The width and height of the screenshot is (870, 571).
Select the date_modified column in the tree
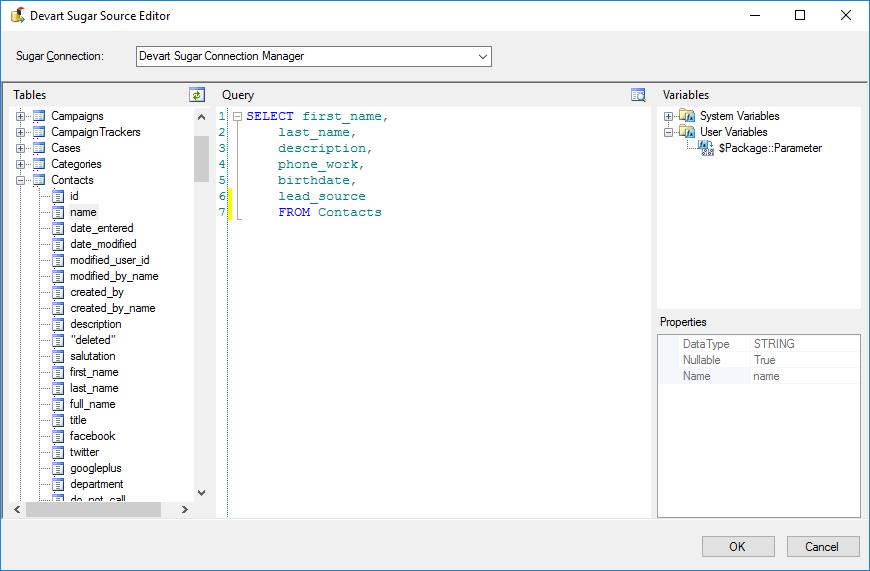[103, 244]
